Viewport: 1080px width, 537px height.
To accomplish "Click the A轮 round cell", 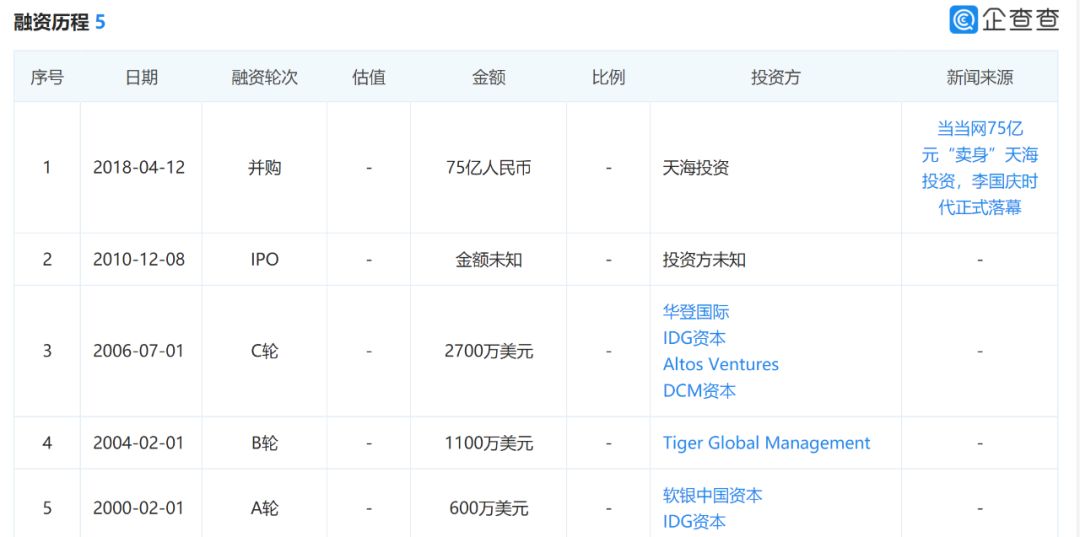I will tap(264, 509).
